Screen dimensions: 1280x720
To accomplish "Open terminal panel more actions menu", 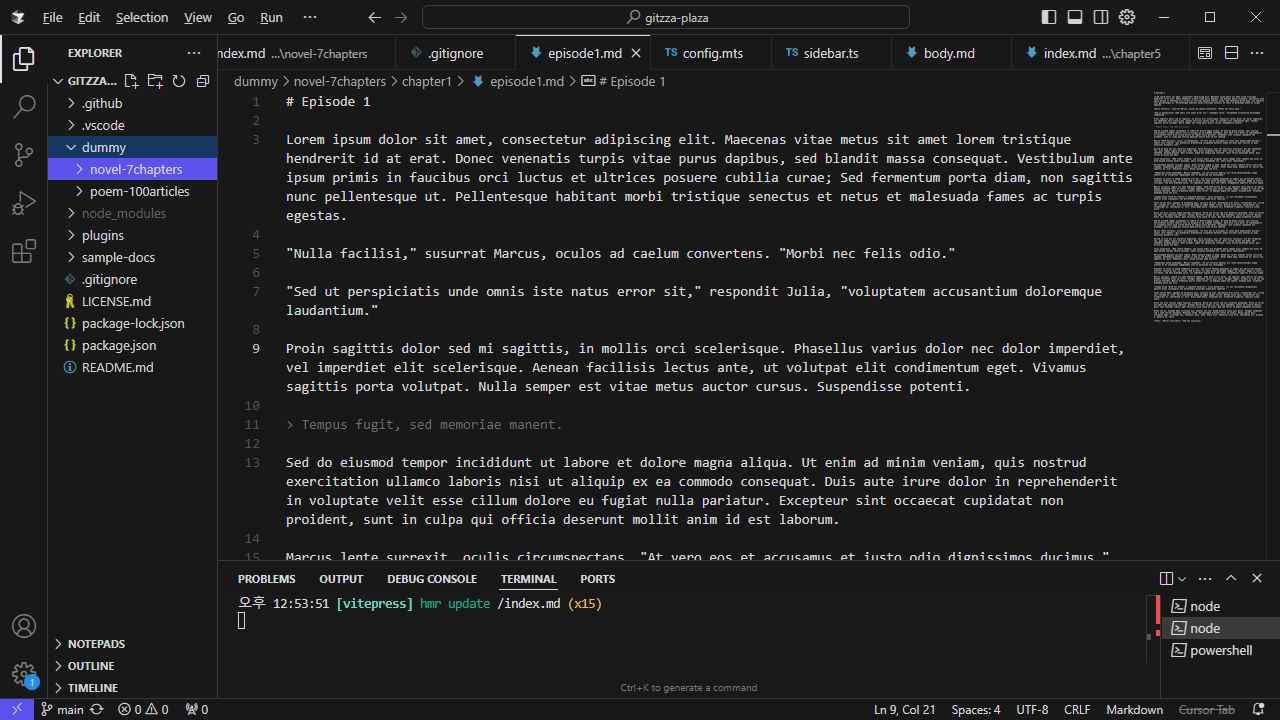I will coord(1206,578).
